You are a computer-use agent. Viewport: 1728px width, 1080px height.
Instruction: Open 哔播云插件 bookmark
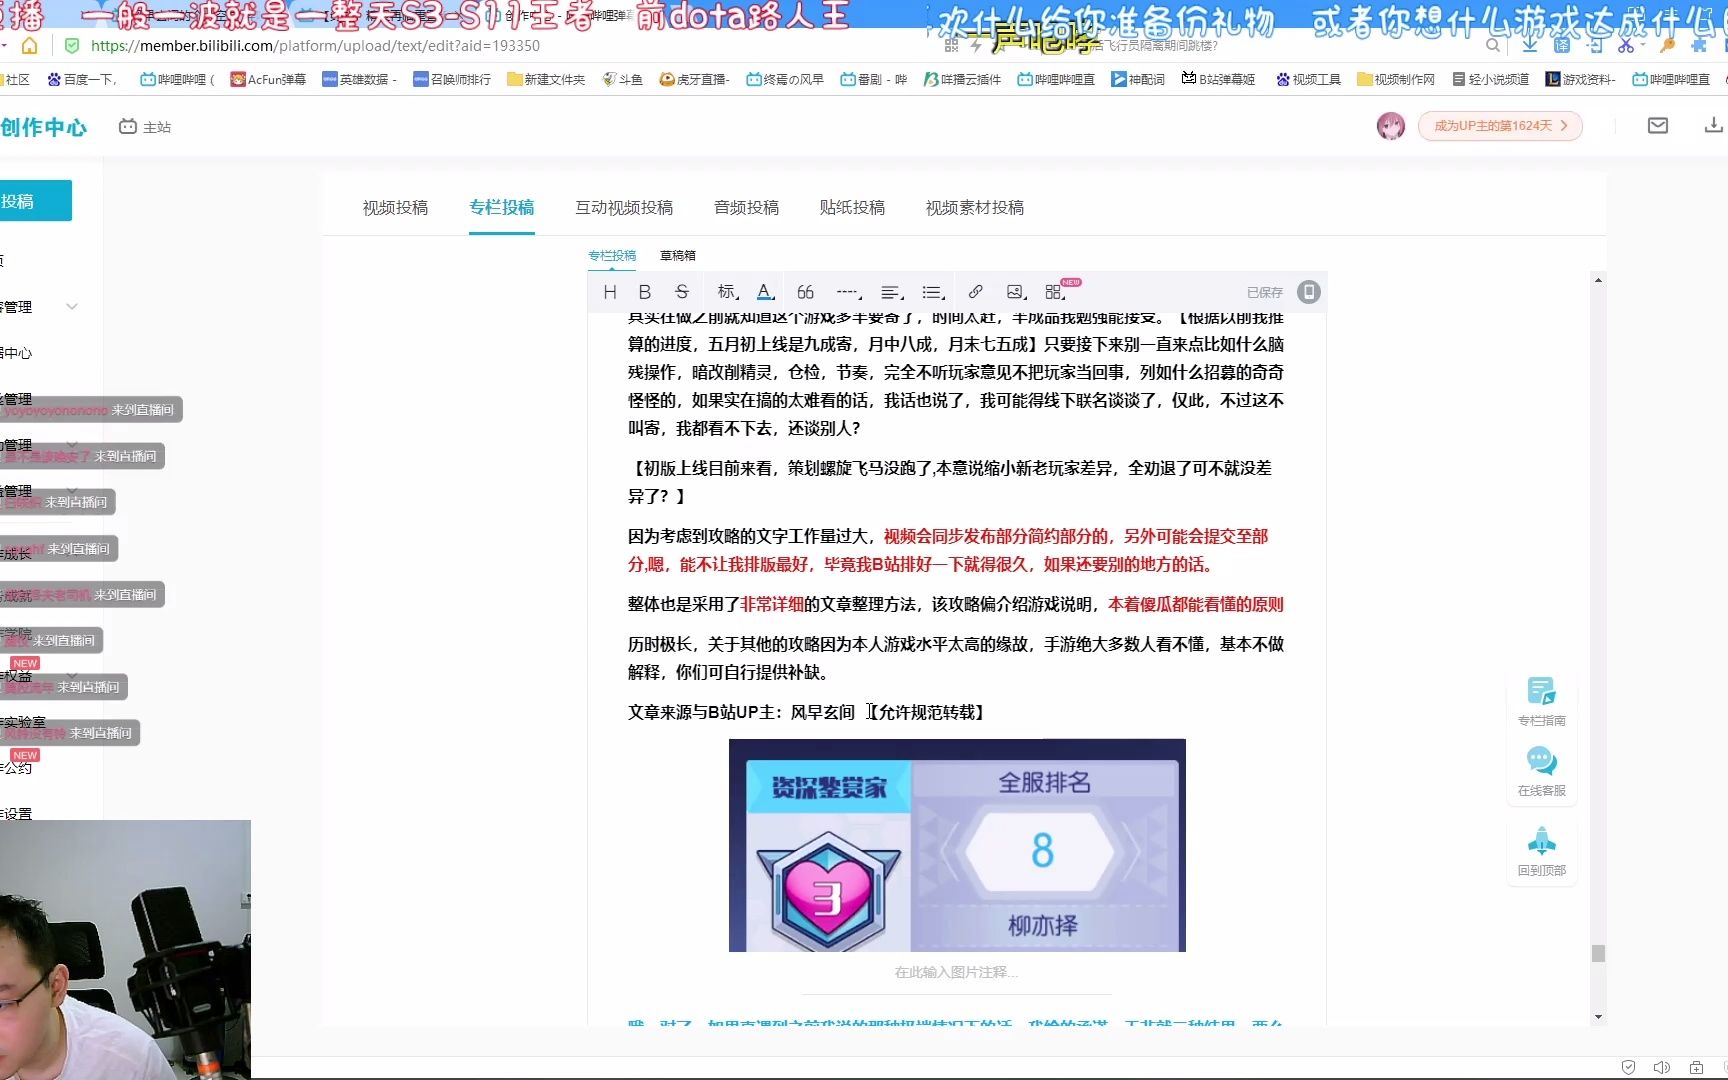click(x=962, y=79)
